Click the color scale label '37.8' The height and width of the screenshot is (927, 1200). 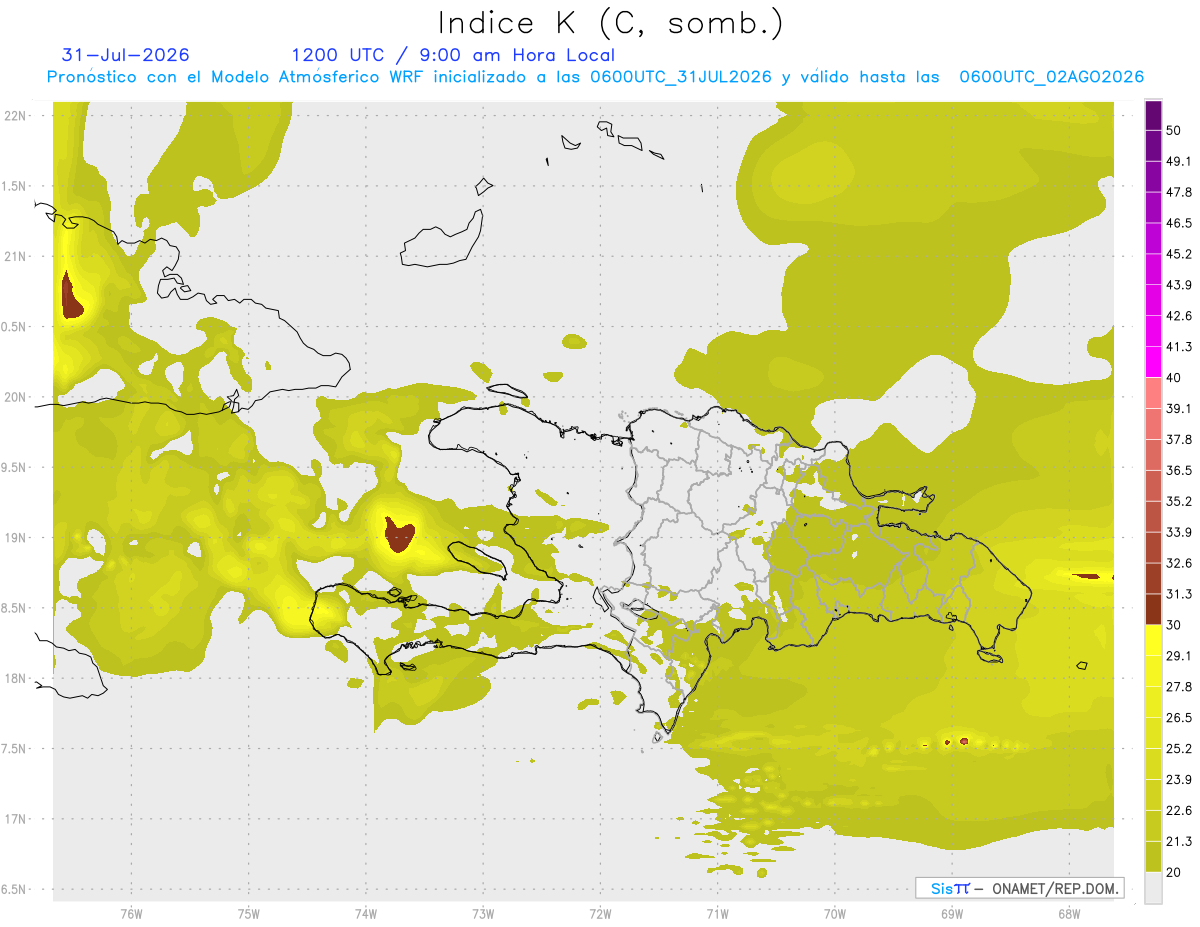[1179, 440]
